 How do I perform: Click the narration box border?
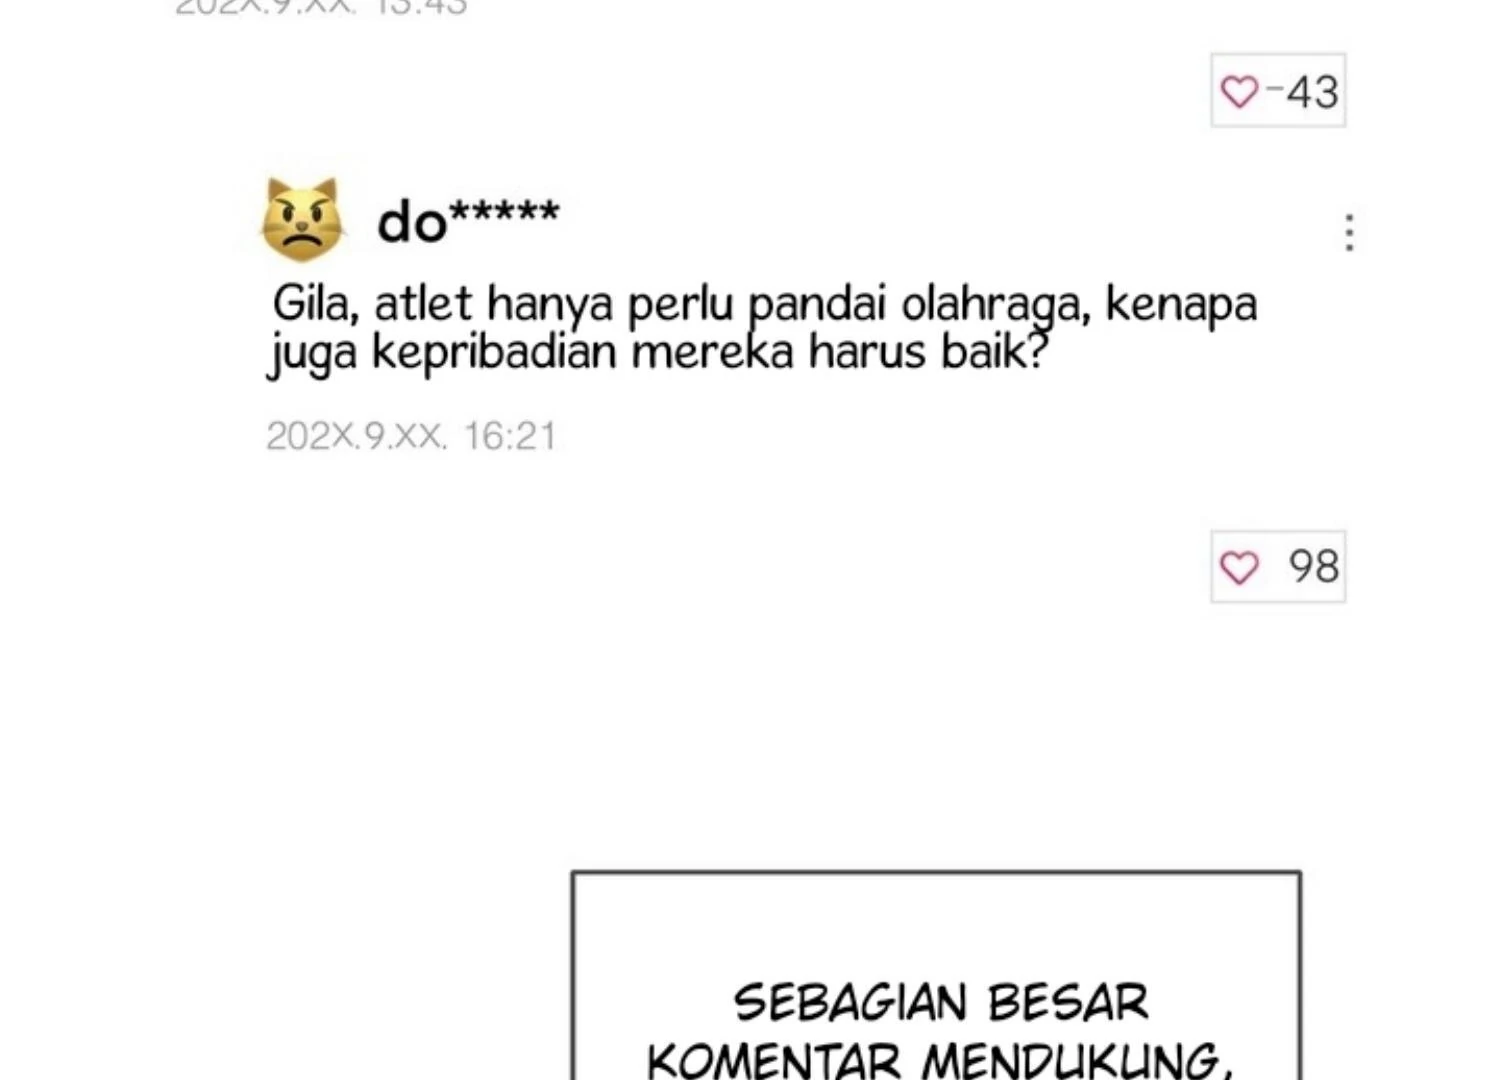tap(936, 873)
